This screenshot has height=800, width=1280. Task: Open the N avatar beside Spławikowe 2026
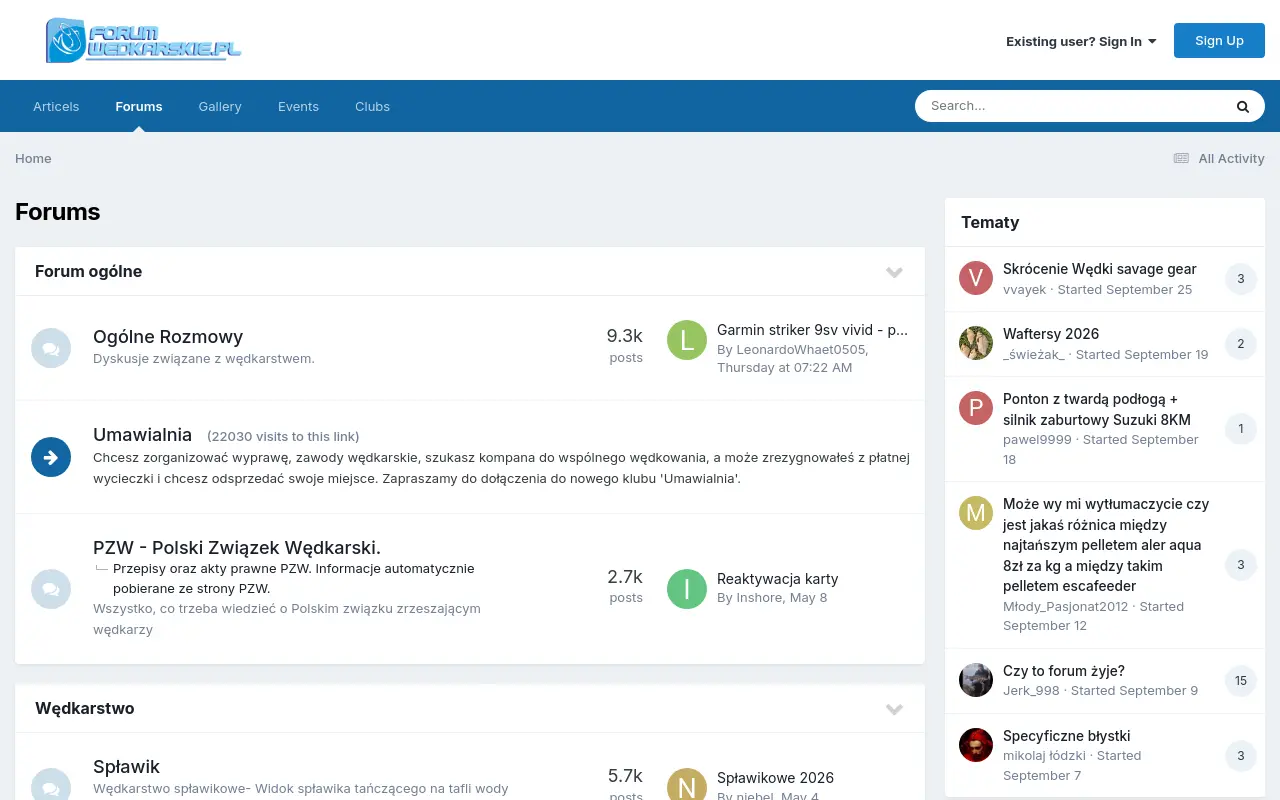tap(687, 786)
